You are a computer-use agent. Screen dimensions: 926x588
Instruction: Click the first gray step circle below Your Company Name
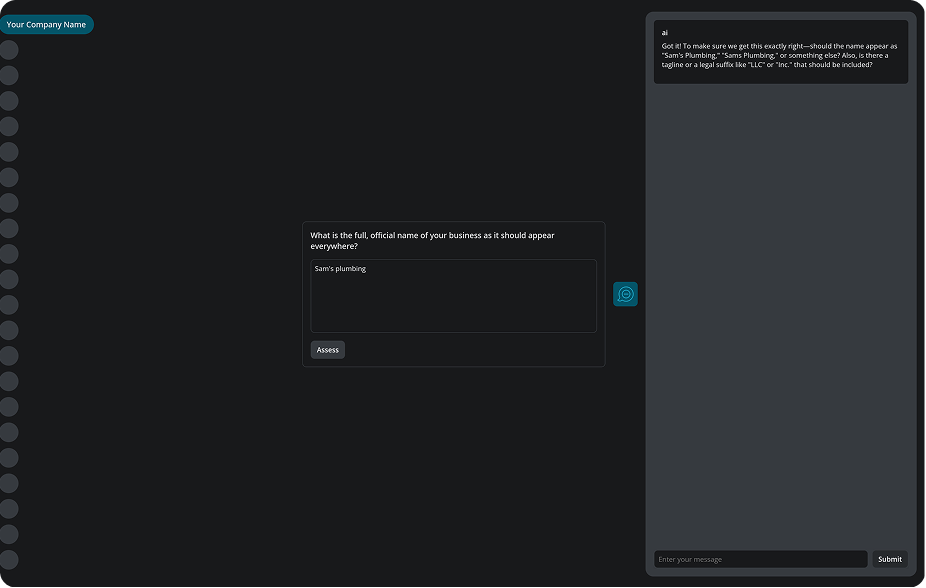click(9, 50)
